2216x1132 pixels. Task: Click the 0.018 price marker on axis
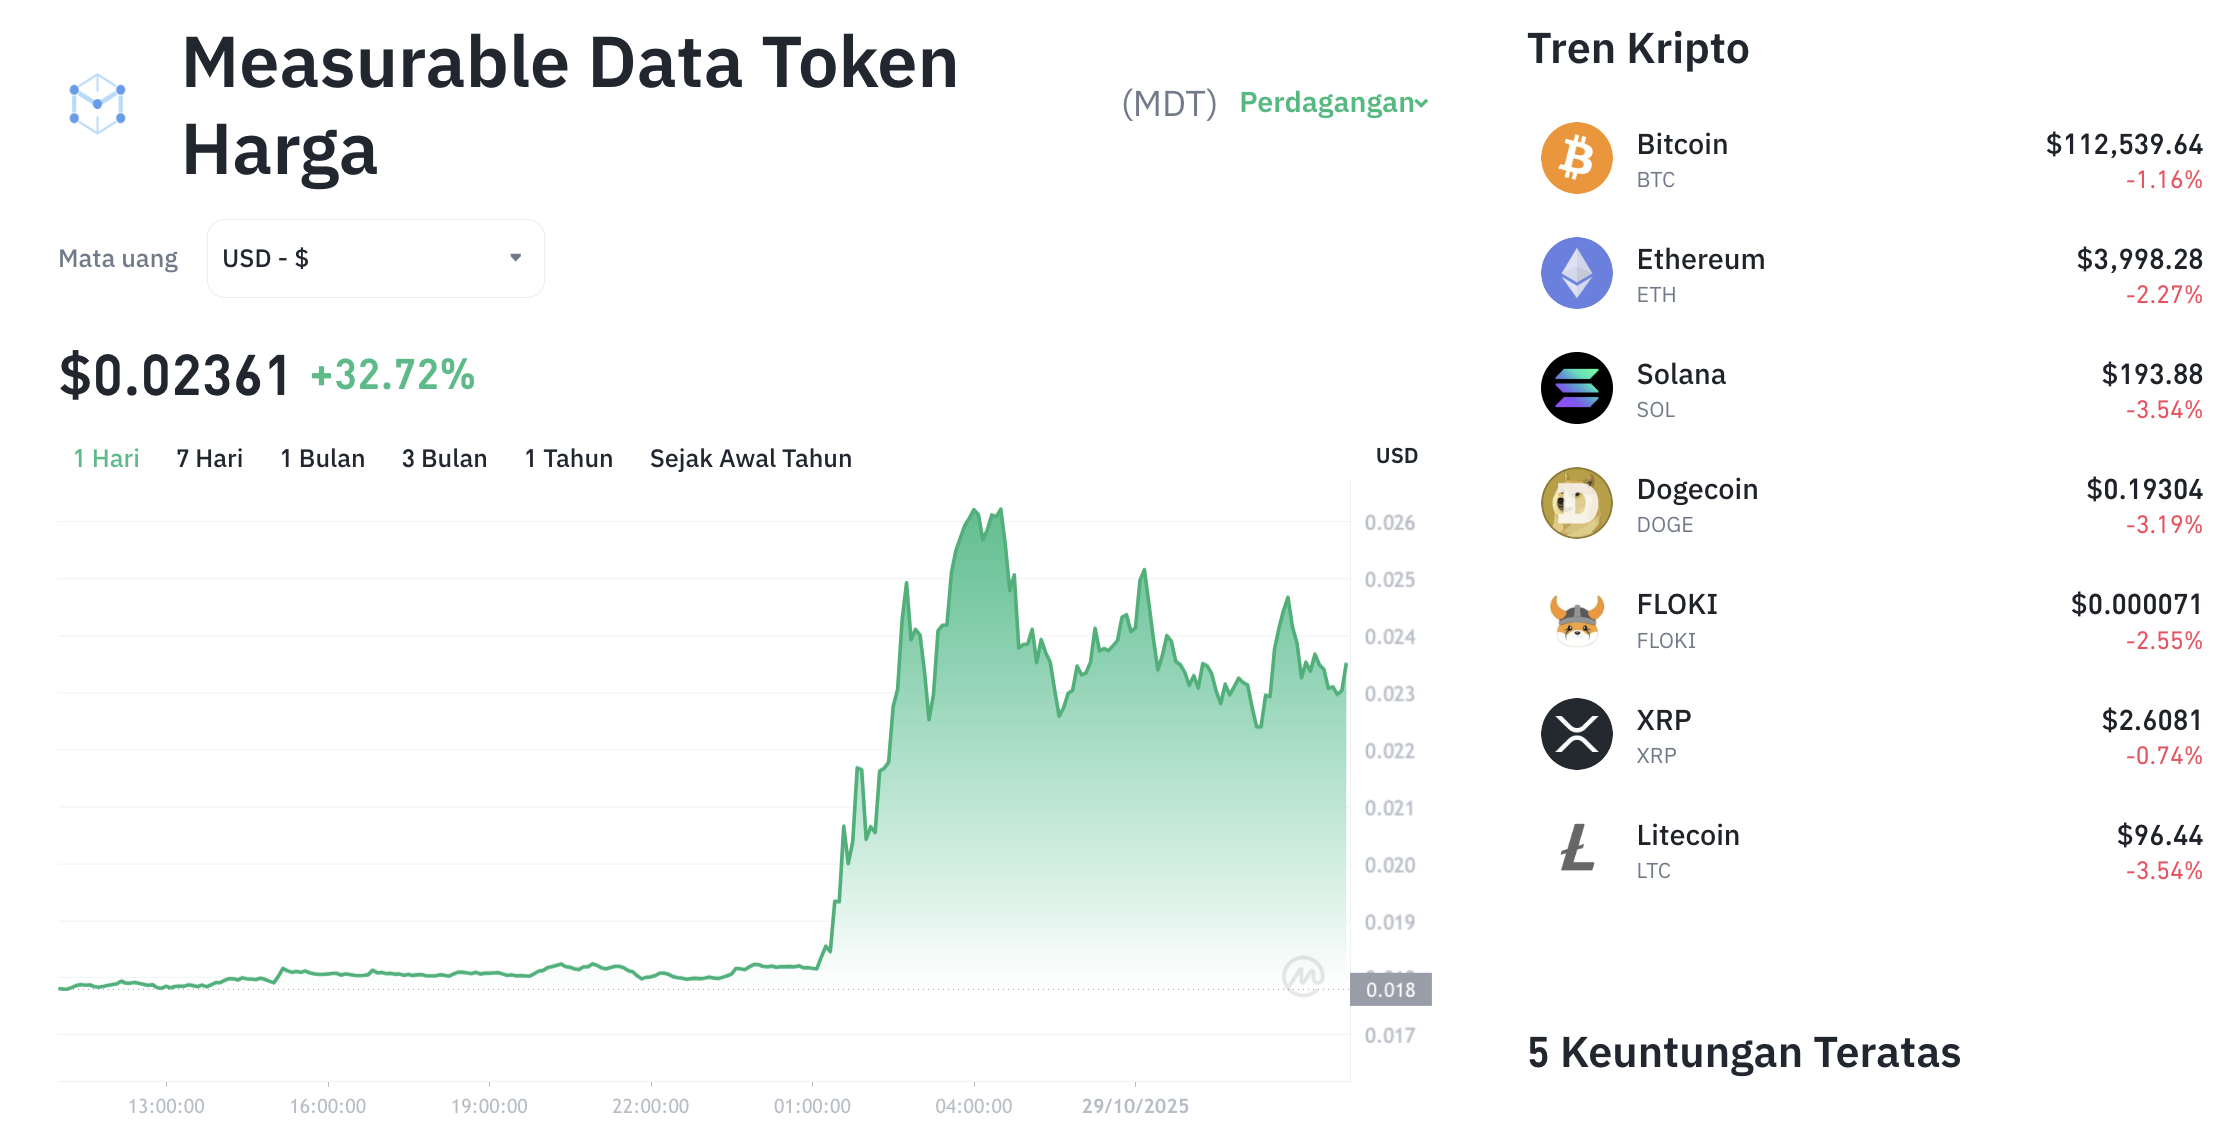click(x=1390, y=990)
